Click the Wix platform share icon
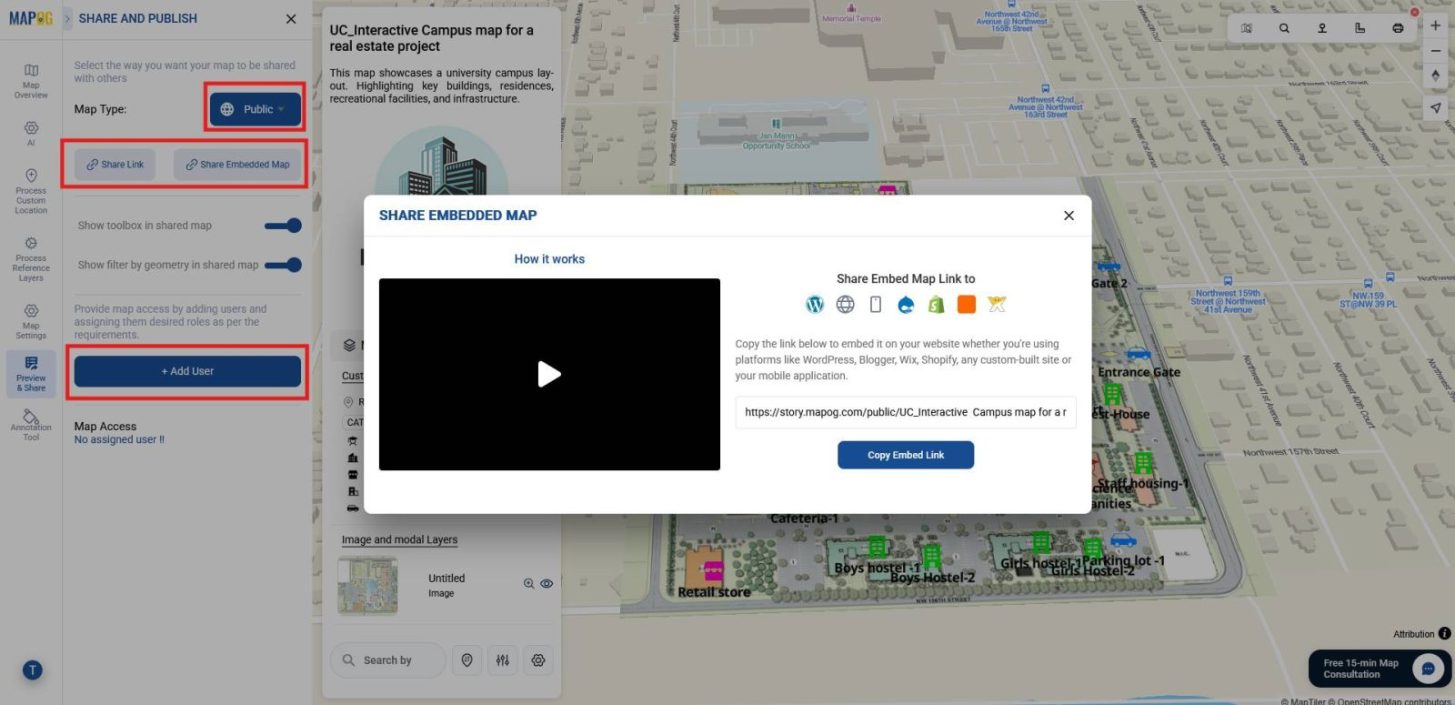Image resolution: width=1455 pixels, height=705 pixels. 996,304
